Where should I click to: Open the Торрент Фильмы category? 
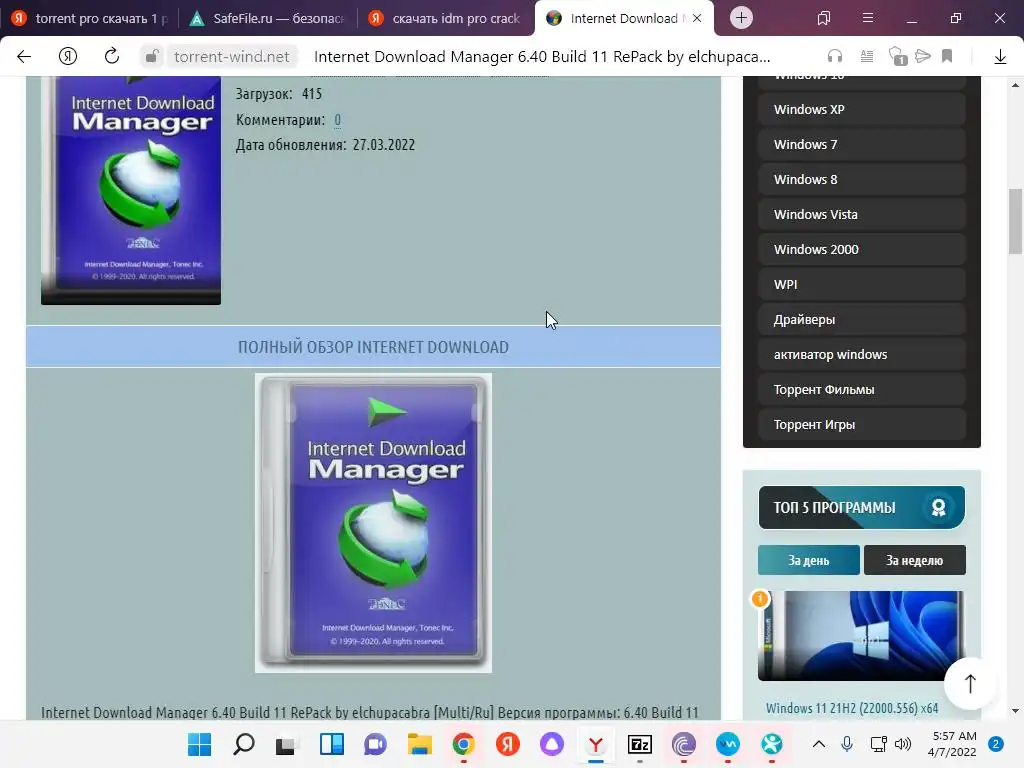[861, 389]
